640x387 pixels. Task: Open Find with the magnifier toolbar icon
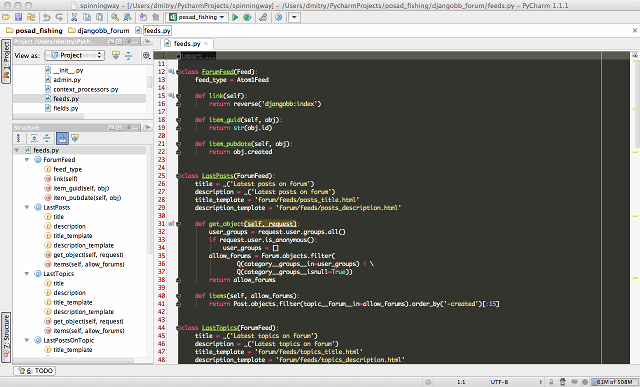click(115, 17)
